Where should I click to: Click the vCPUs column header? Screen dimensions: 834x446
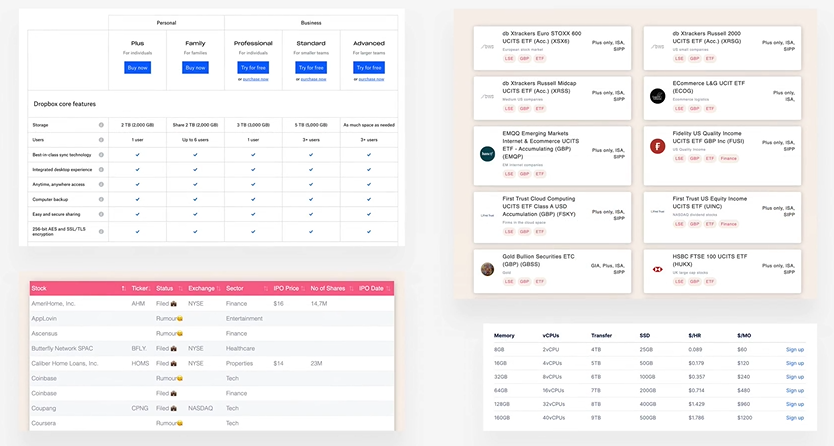click(x=551, y=335)
